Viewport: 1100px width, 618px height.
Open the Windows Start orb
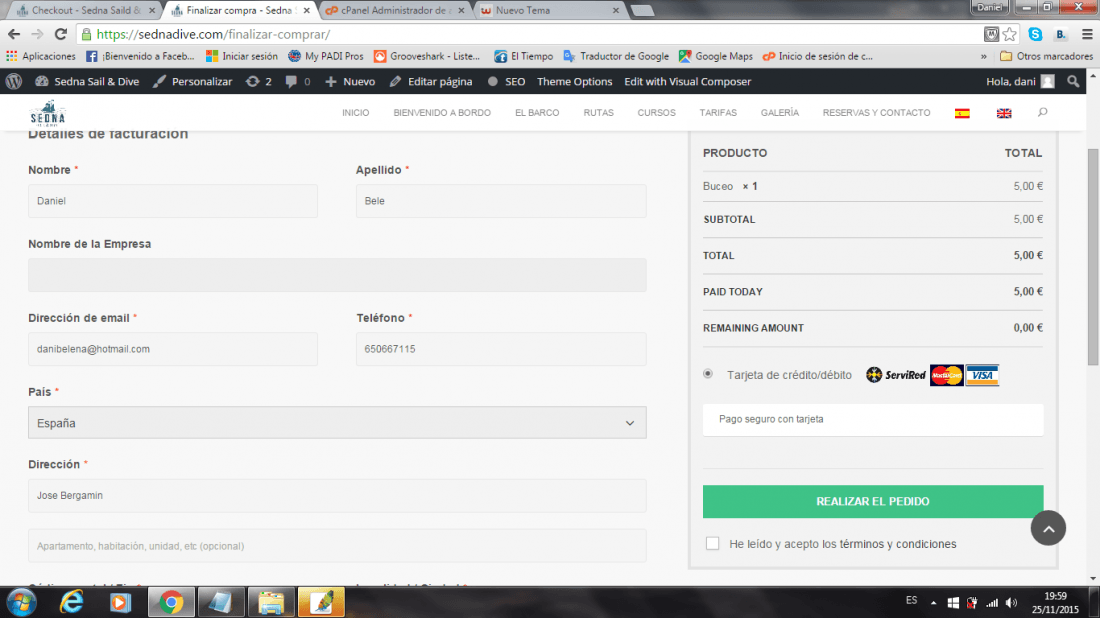point(21,603)
